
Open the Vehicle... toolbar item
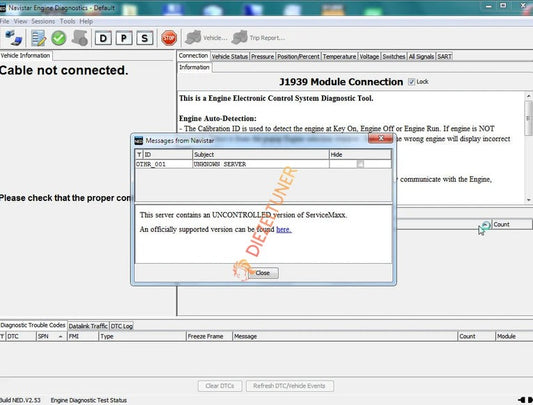point(206,38)
